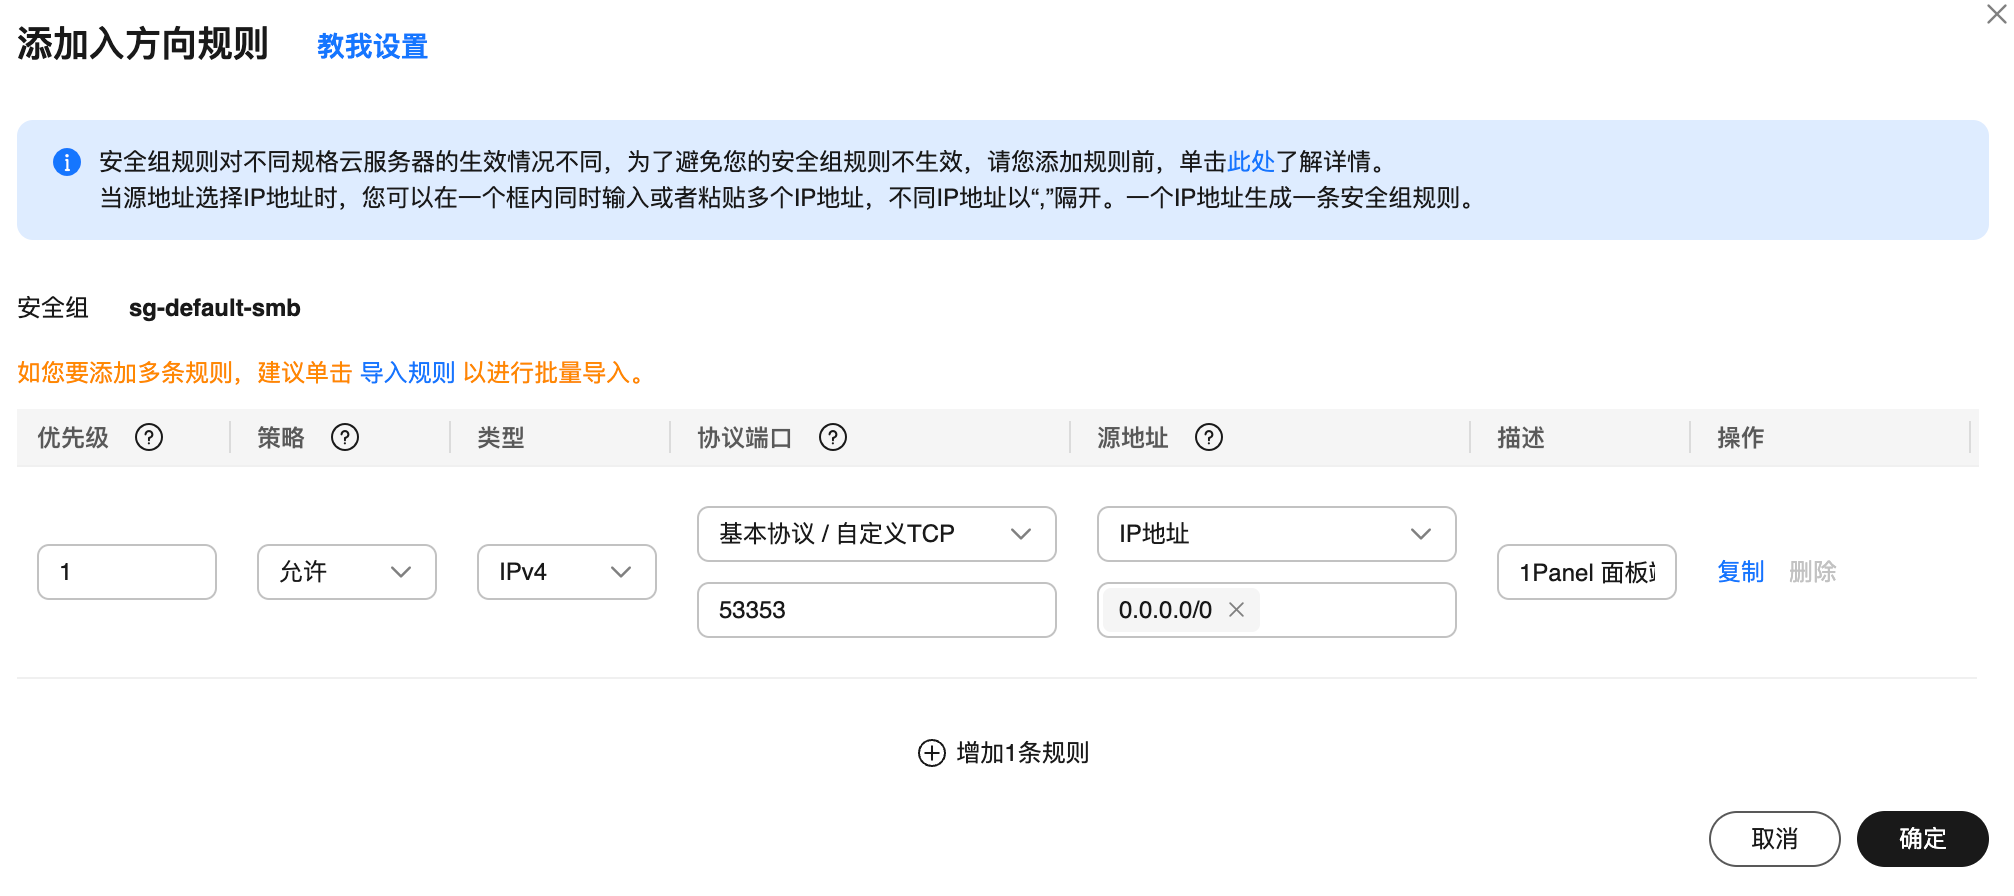The height and width of the screenshot is (896, 2014).
Task: Click the port field containing 53353
Action: tap(876, 610)
